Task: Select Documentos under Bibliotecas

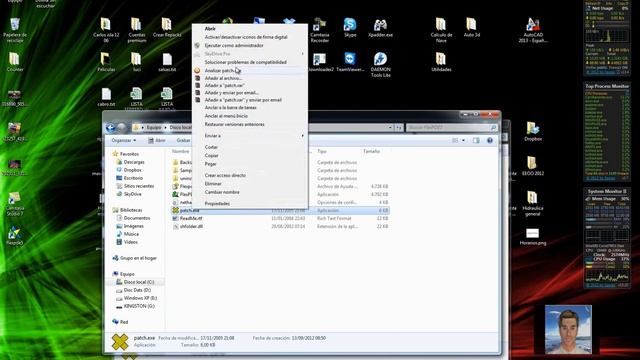Action: [137, 218]
